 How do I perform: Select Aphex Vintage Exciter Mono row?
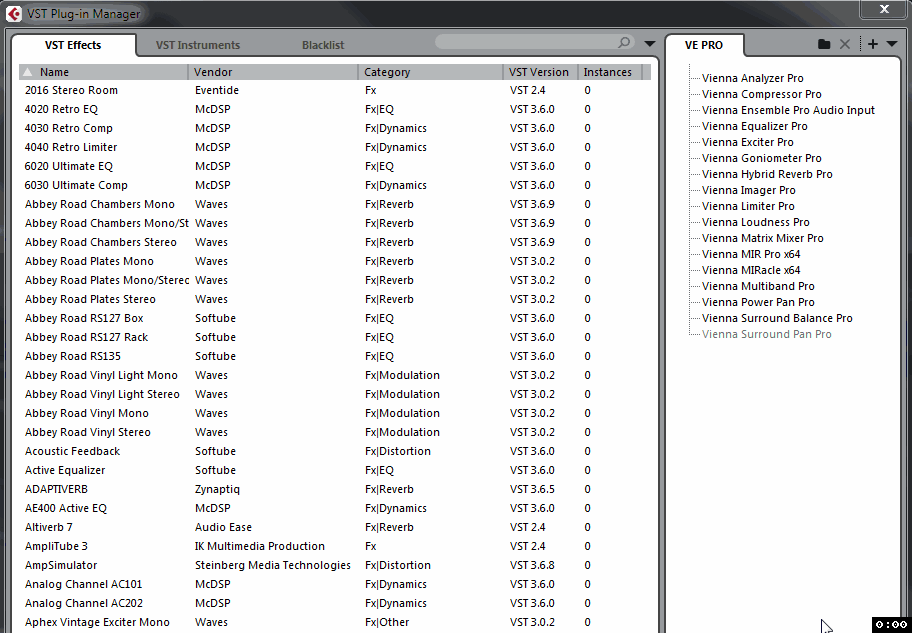point(334,623)
